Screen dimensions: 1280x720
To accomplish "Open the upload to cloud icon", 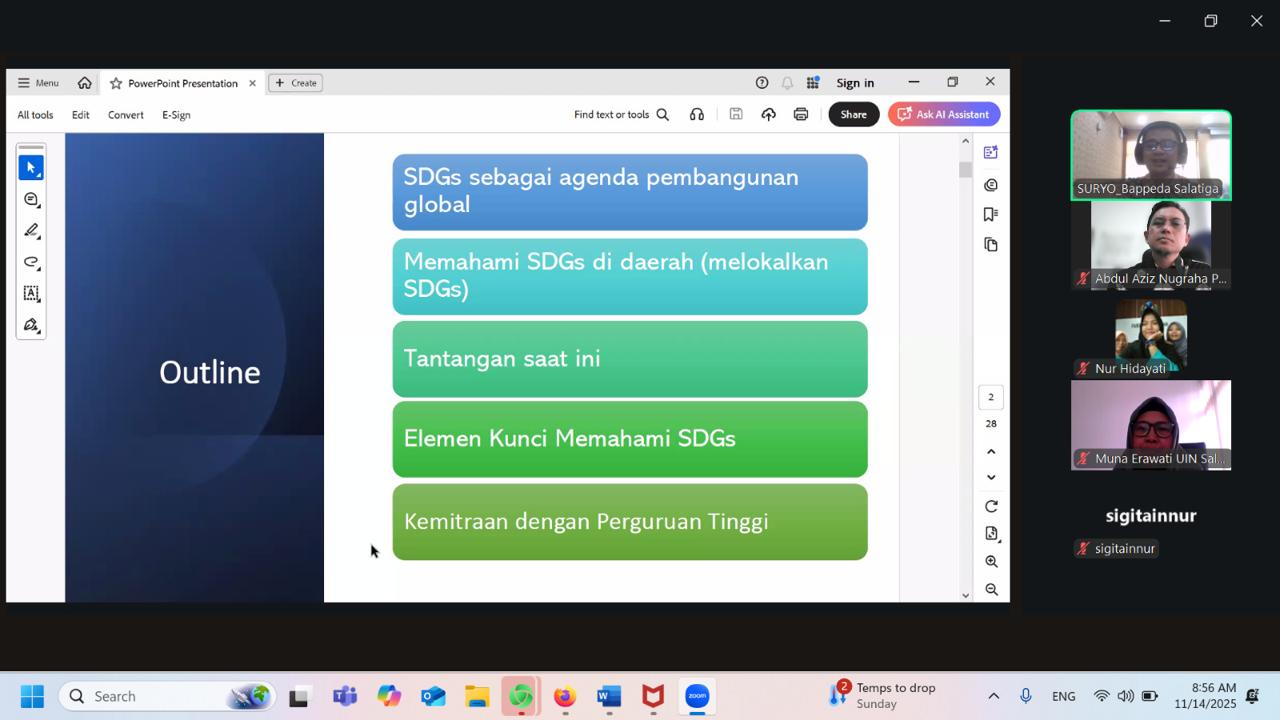I will (x=768, y=114).
